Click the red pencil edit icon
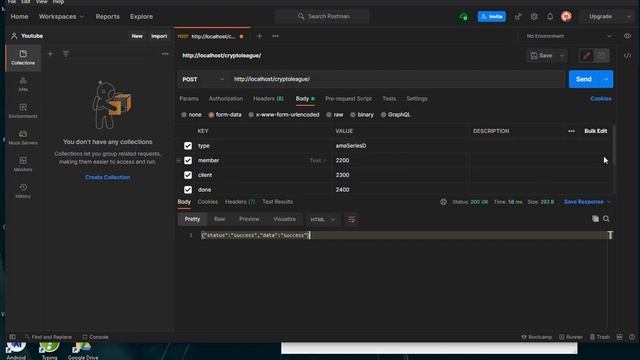This screenshot has height=360, width=640. (586, 56)
